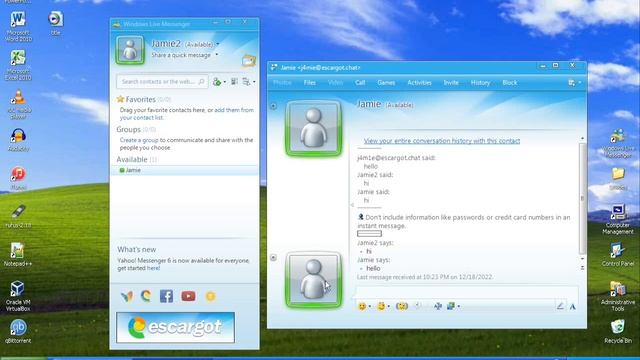The image size is (640, 360).
Task: Open Audacity desktop shortcut
Action: [x=18, y=140]
